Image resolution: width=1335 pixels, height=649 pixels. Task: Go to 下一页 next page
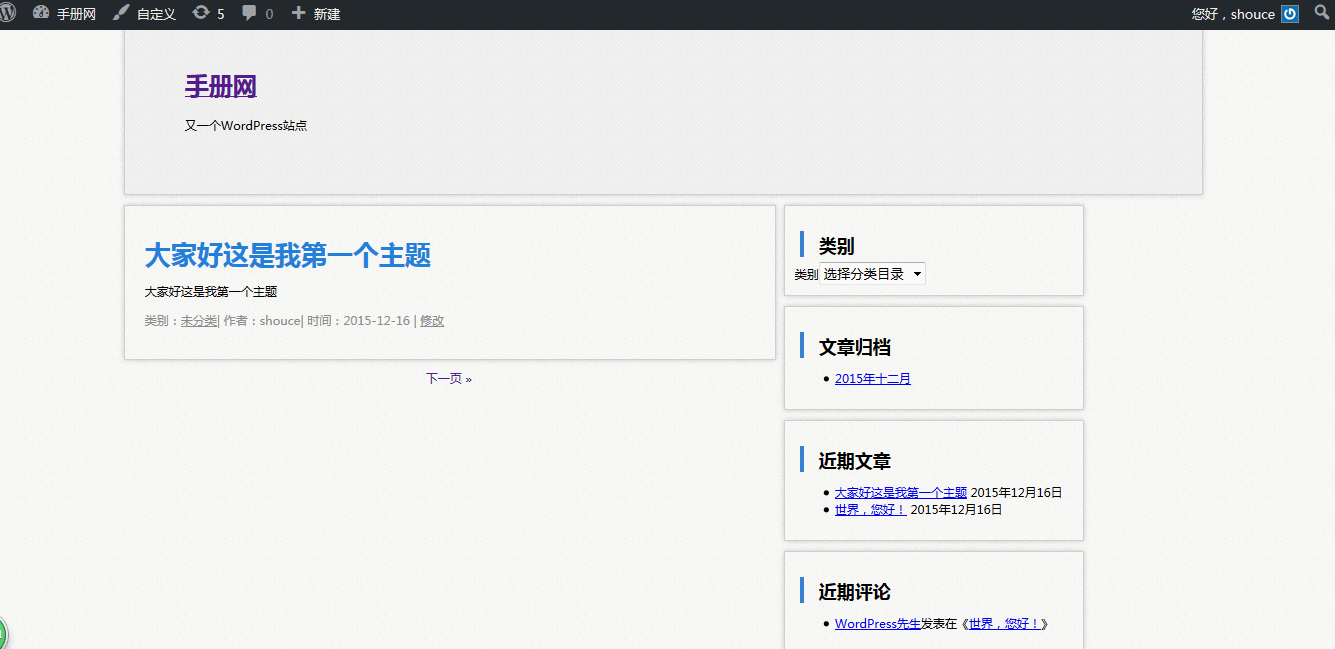pos(448,379)
